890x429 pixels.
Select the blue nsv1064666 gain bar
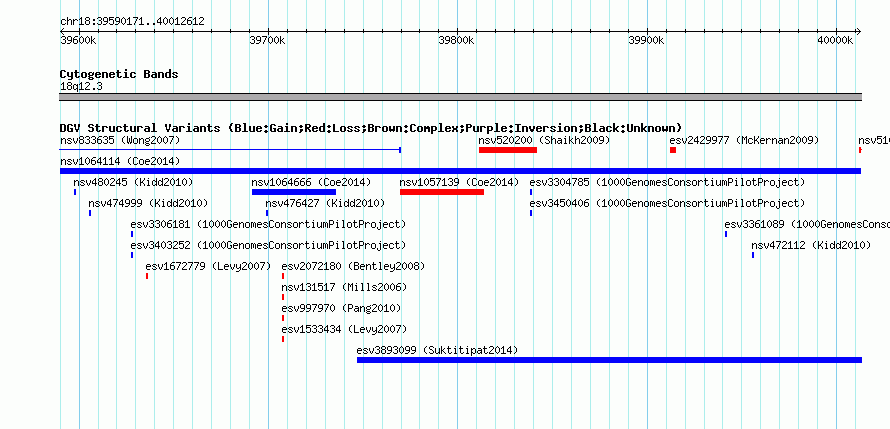coord(294,192)
